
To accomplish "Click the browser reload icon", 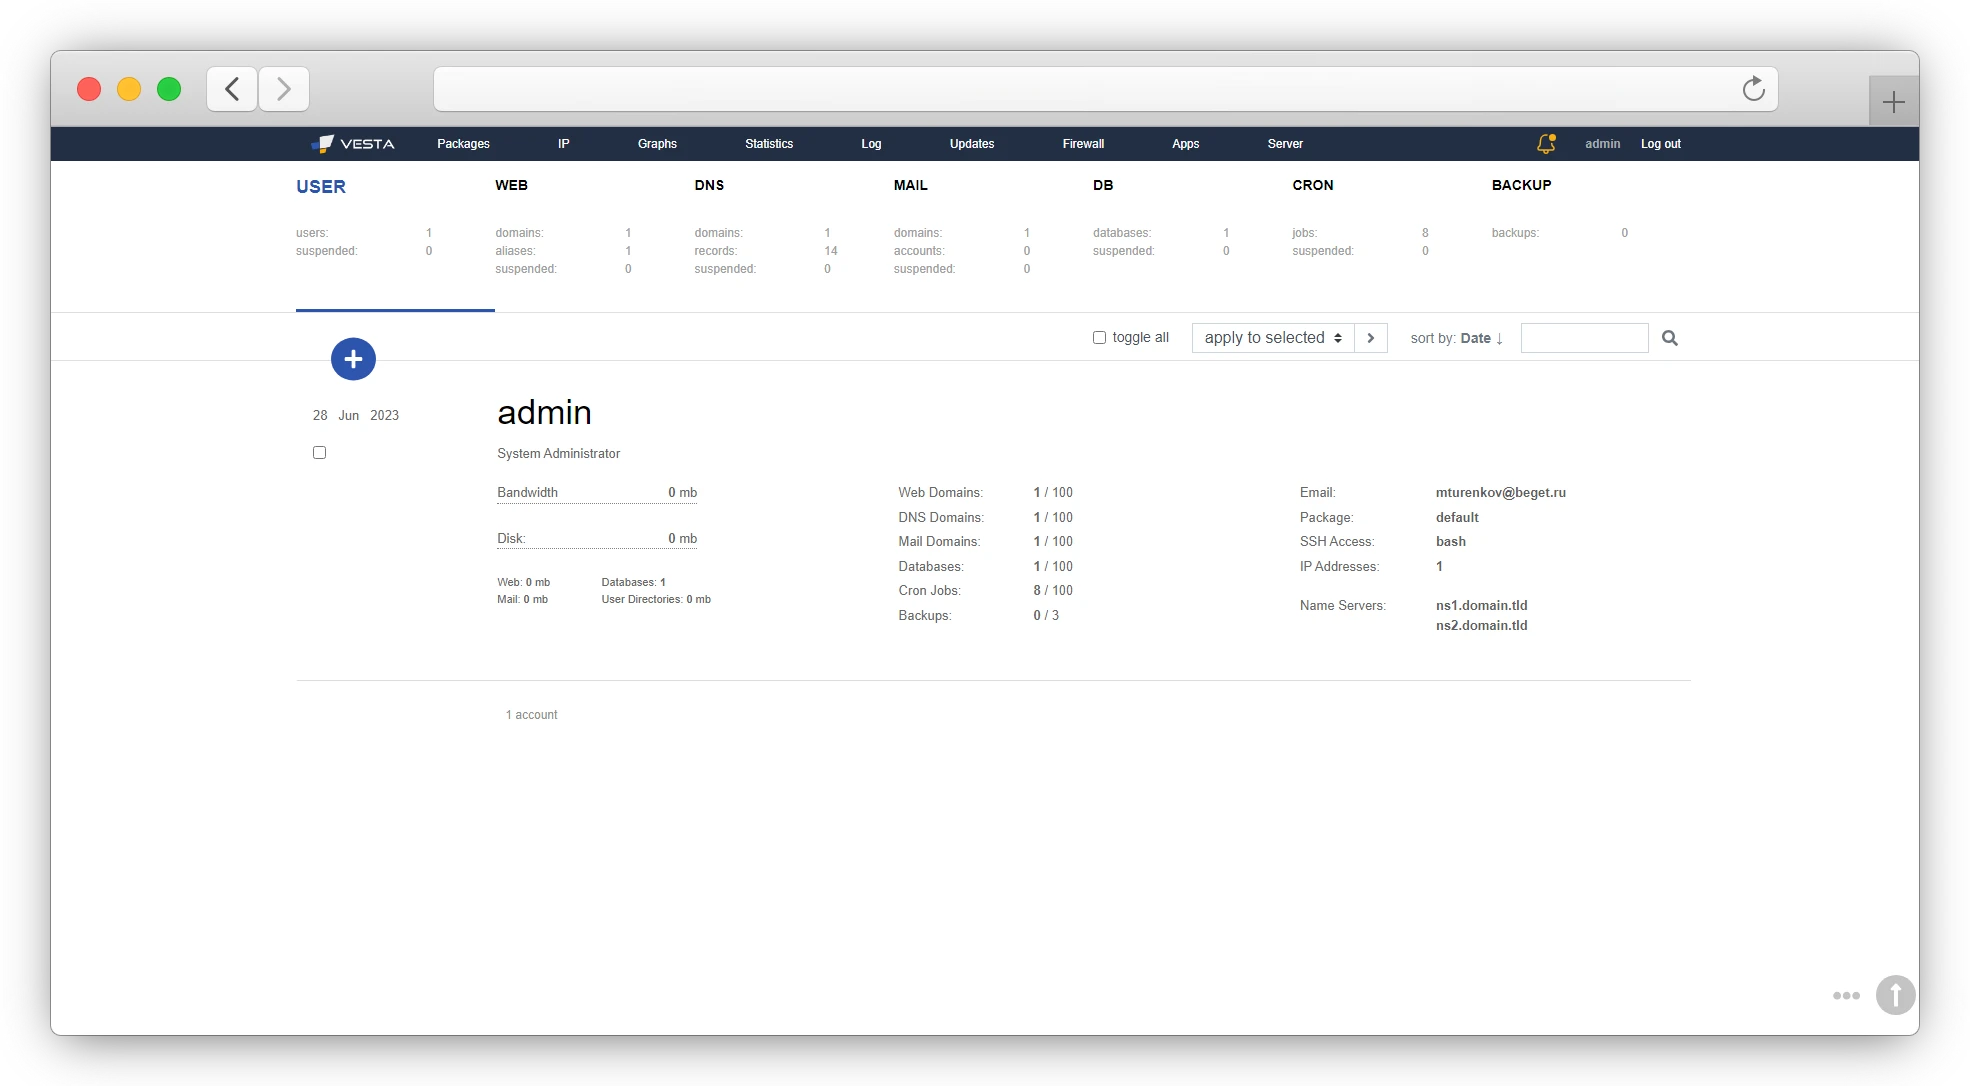I will [x=1753, y=89].
